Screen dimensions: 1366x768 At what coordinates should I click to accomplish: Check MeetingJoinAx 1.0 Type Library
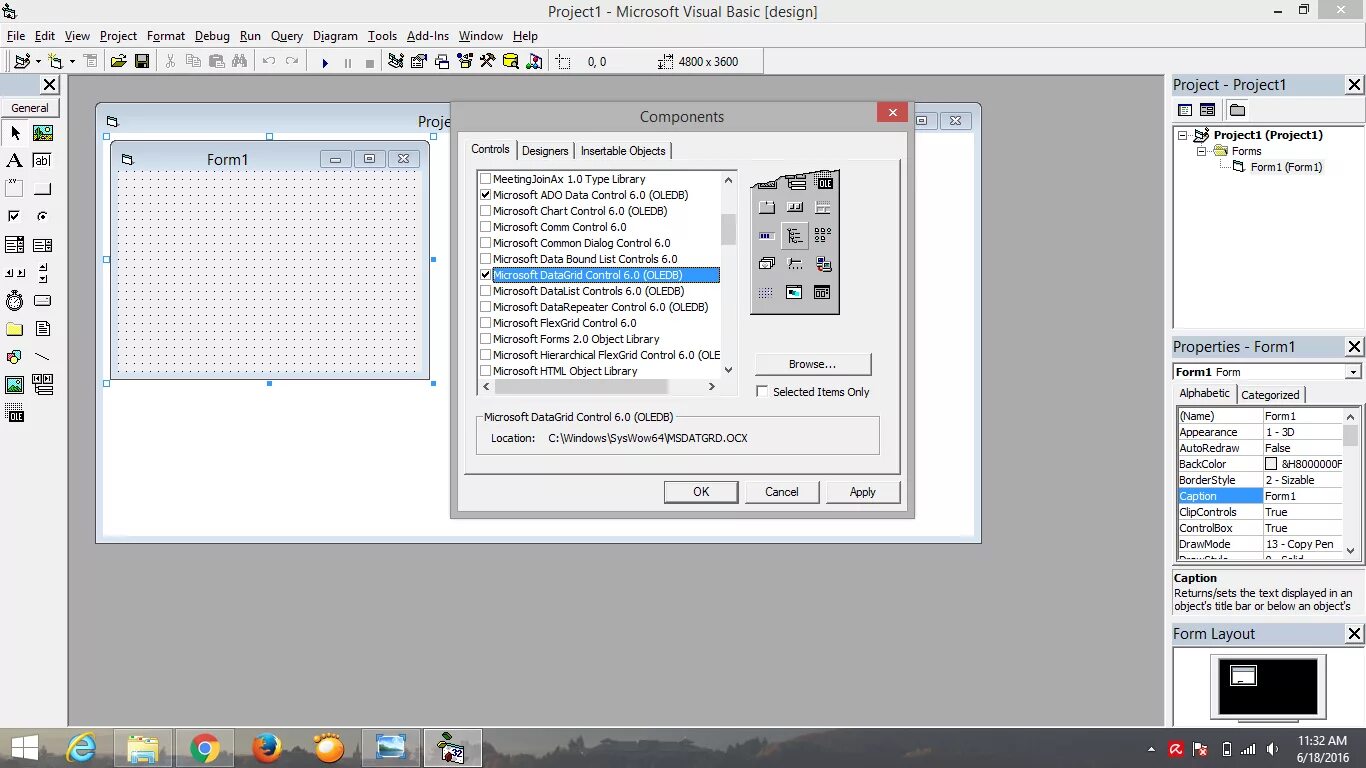tap(486, 179)
